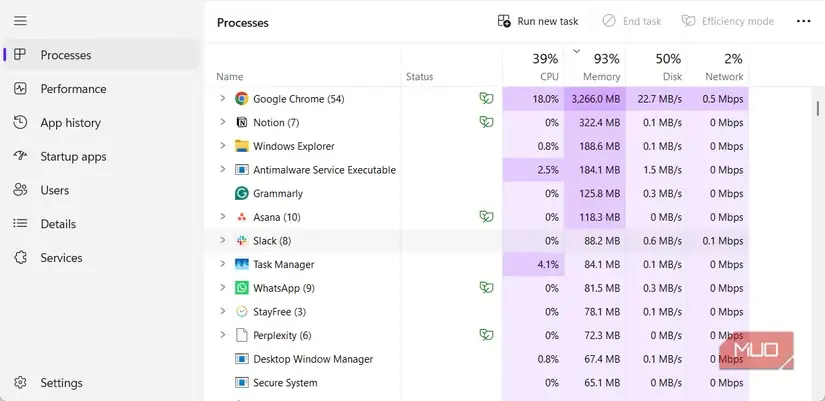Expand the Slack (8) process group

click(x=223, y=240)
